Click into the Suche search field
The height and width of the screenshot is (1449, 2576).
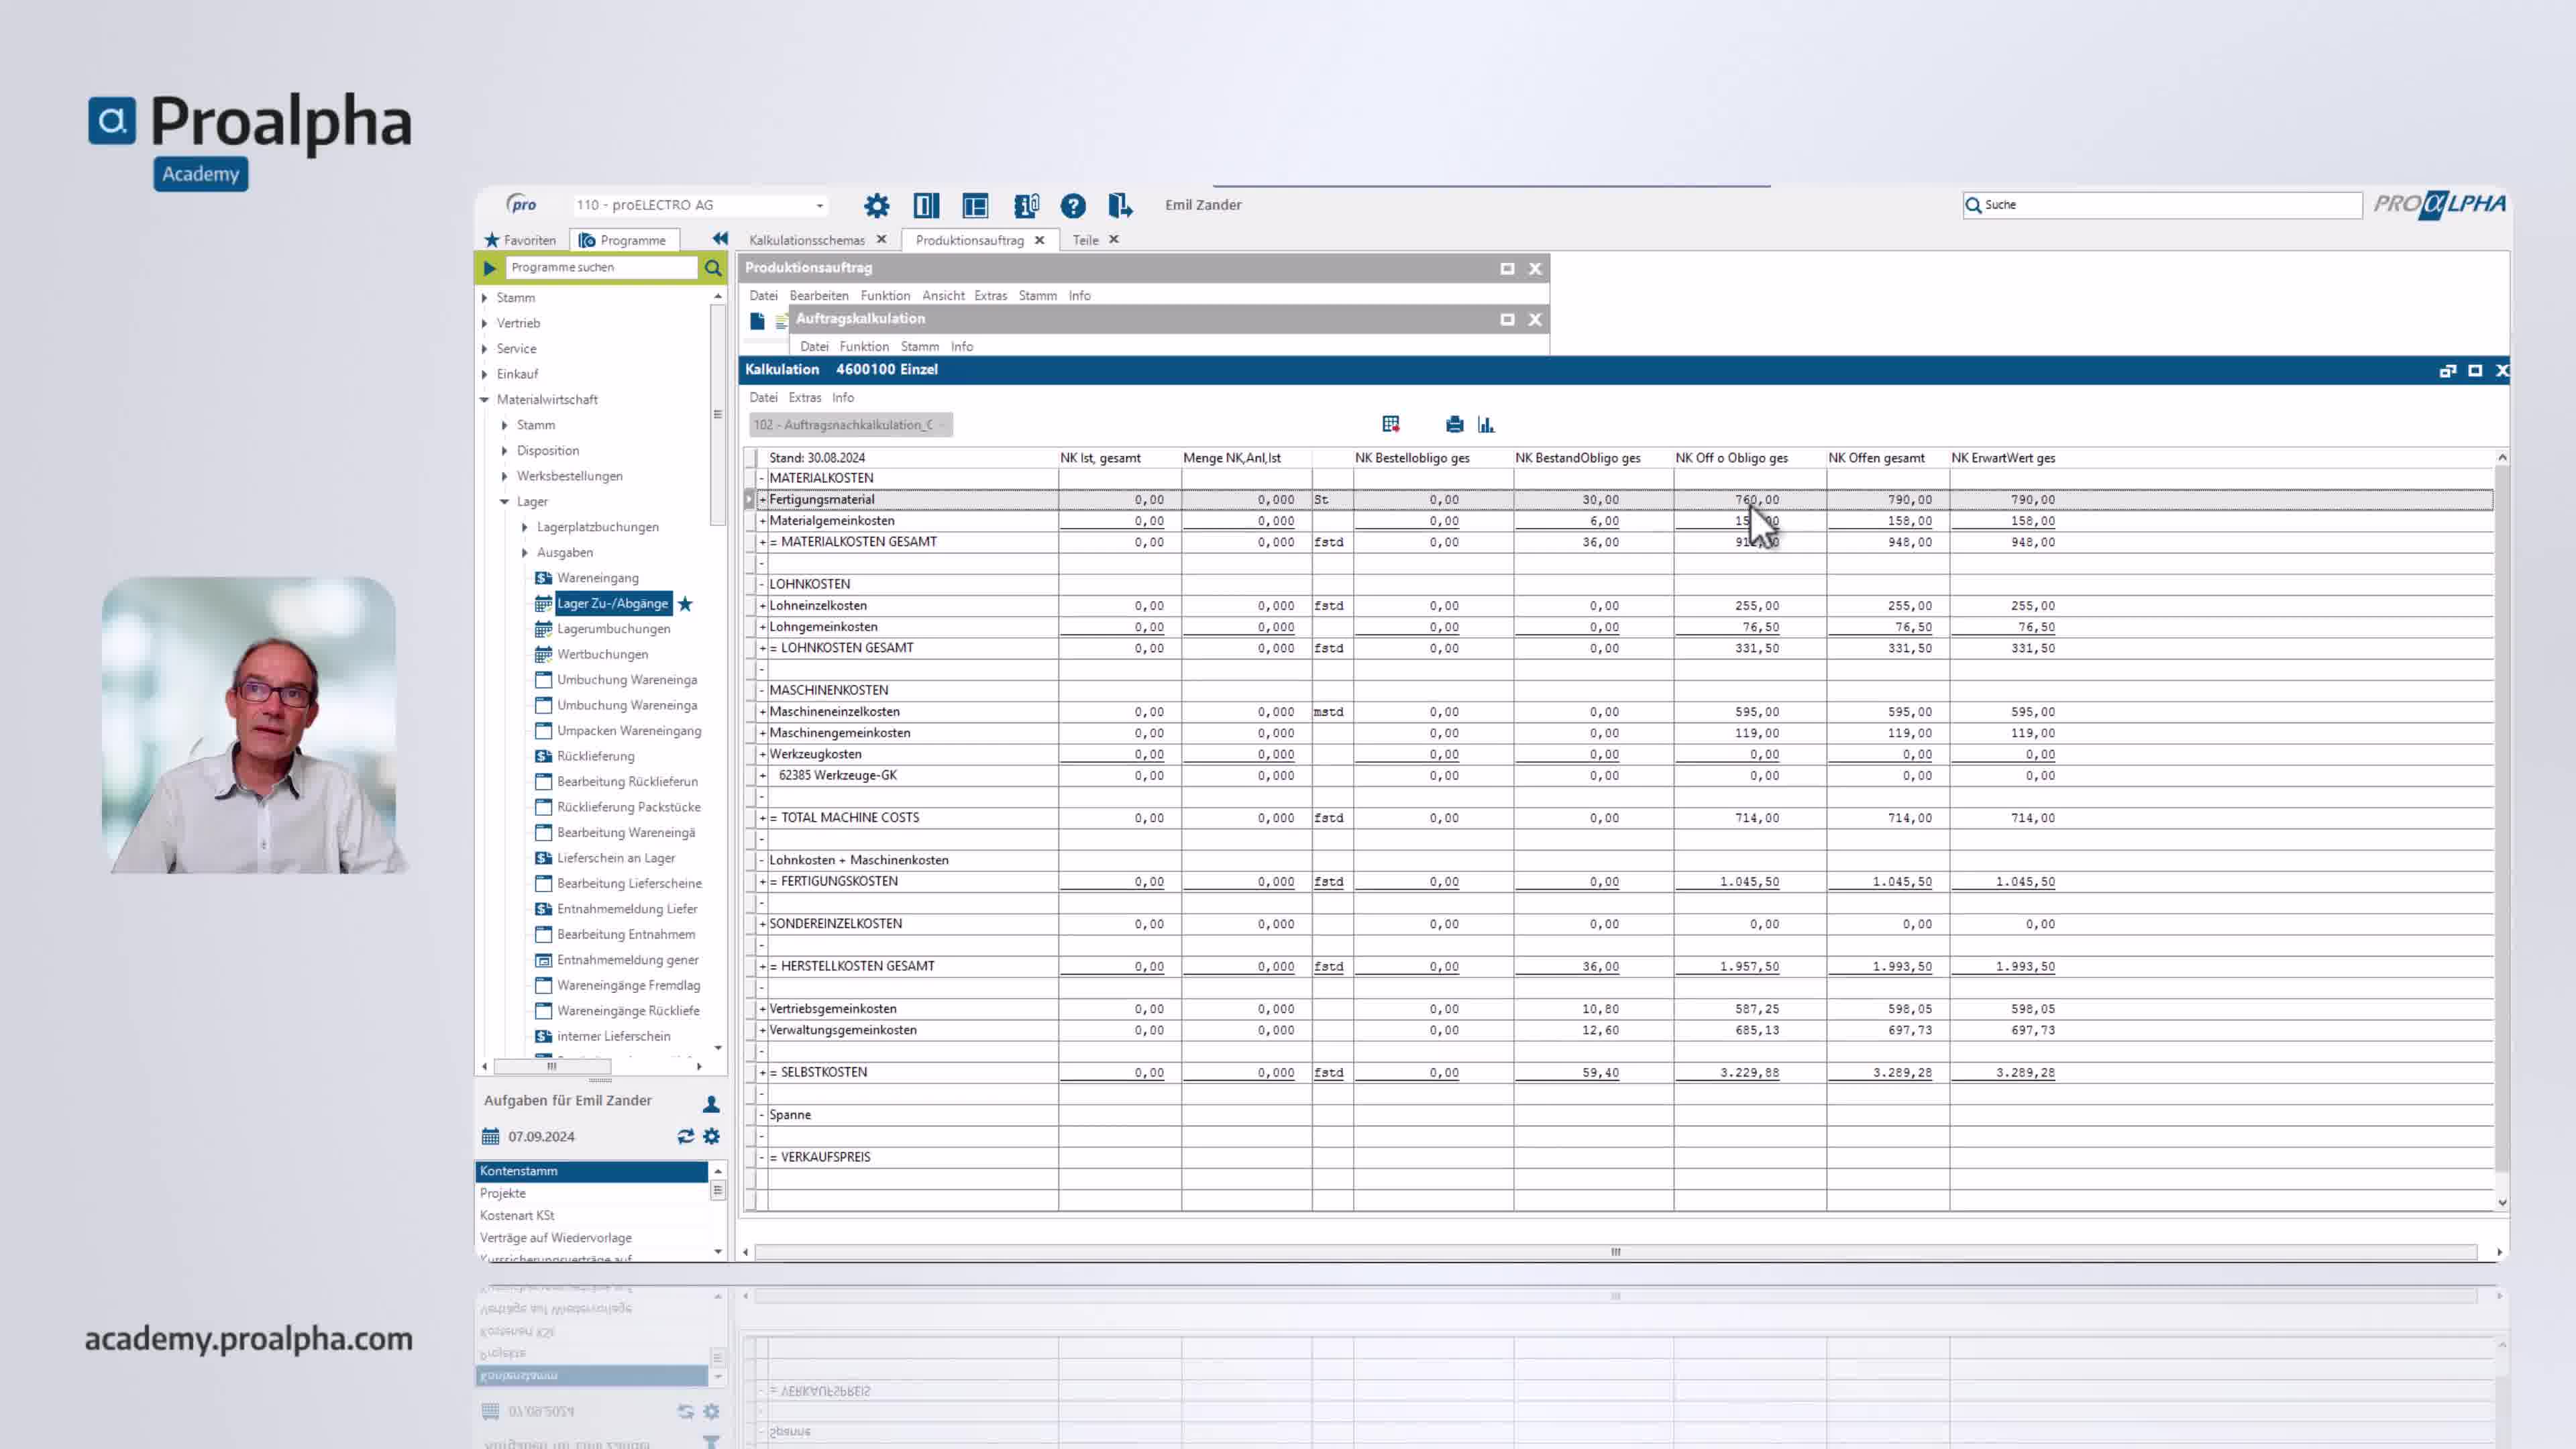(2160, 205)
